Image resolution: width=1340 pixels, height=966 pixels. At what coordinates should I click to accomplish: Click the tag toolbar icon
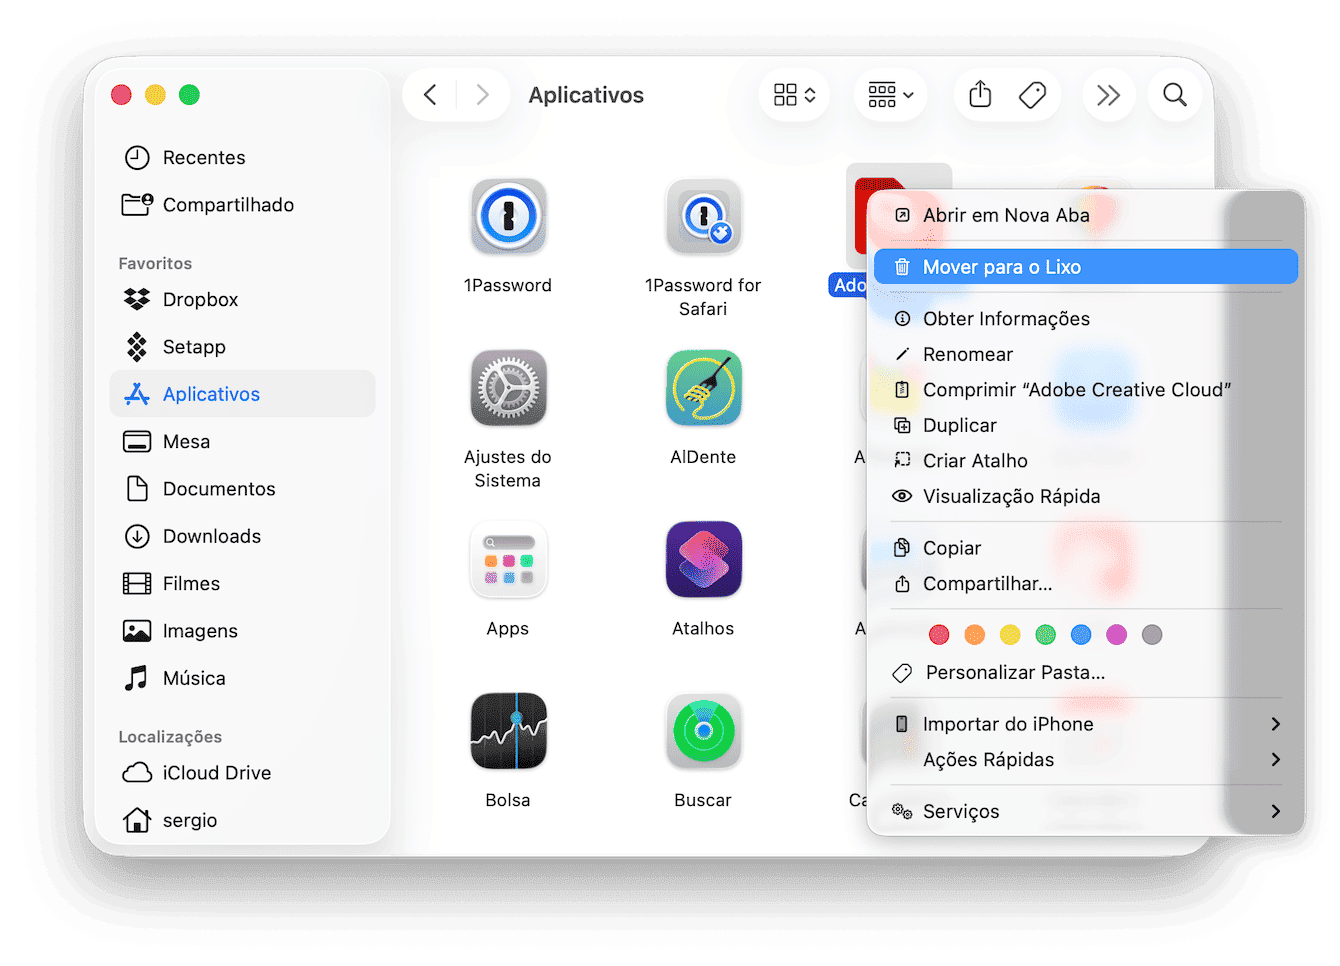pos(1032,95)
